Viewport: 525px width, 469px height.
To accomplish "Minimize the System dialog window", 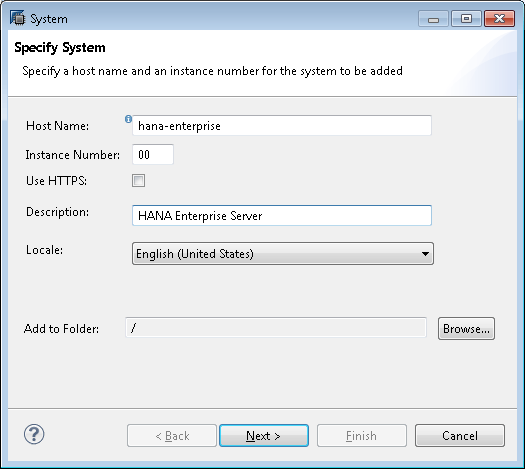I will [x=433, y=18].
